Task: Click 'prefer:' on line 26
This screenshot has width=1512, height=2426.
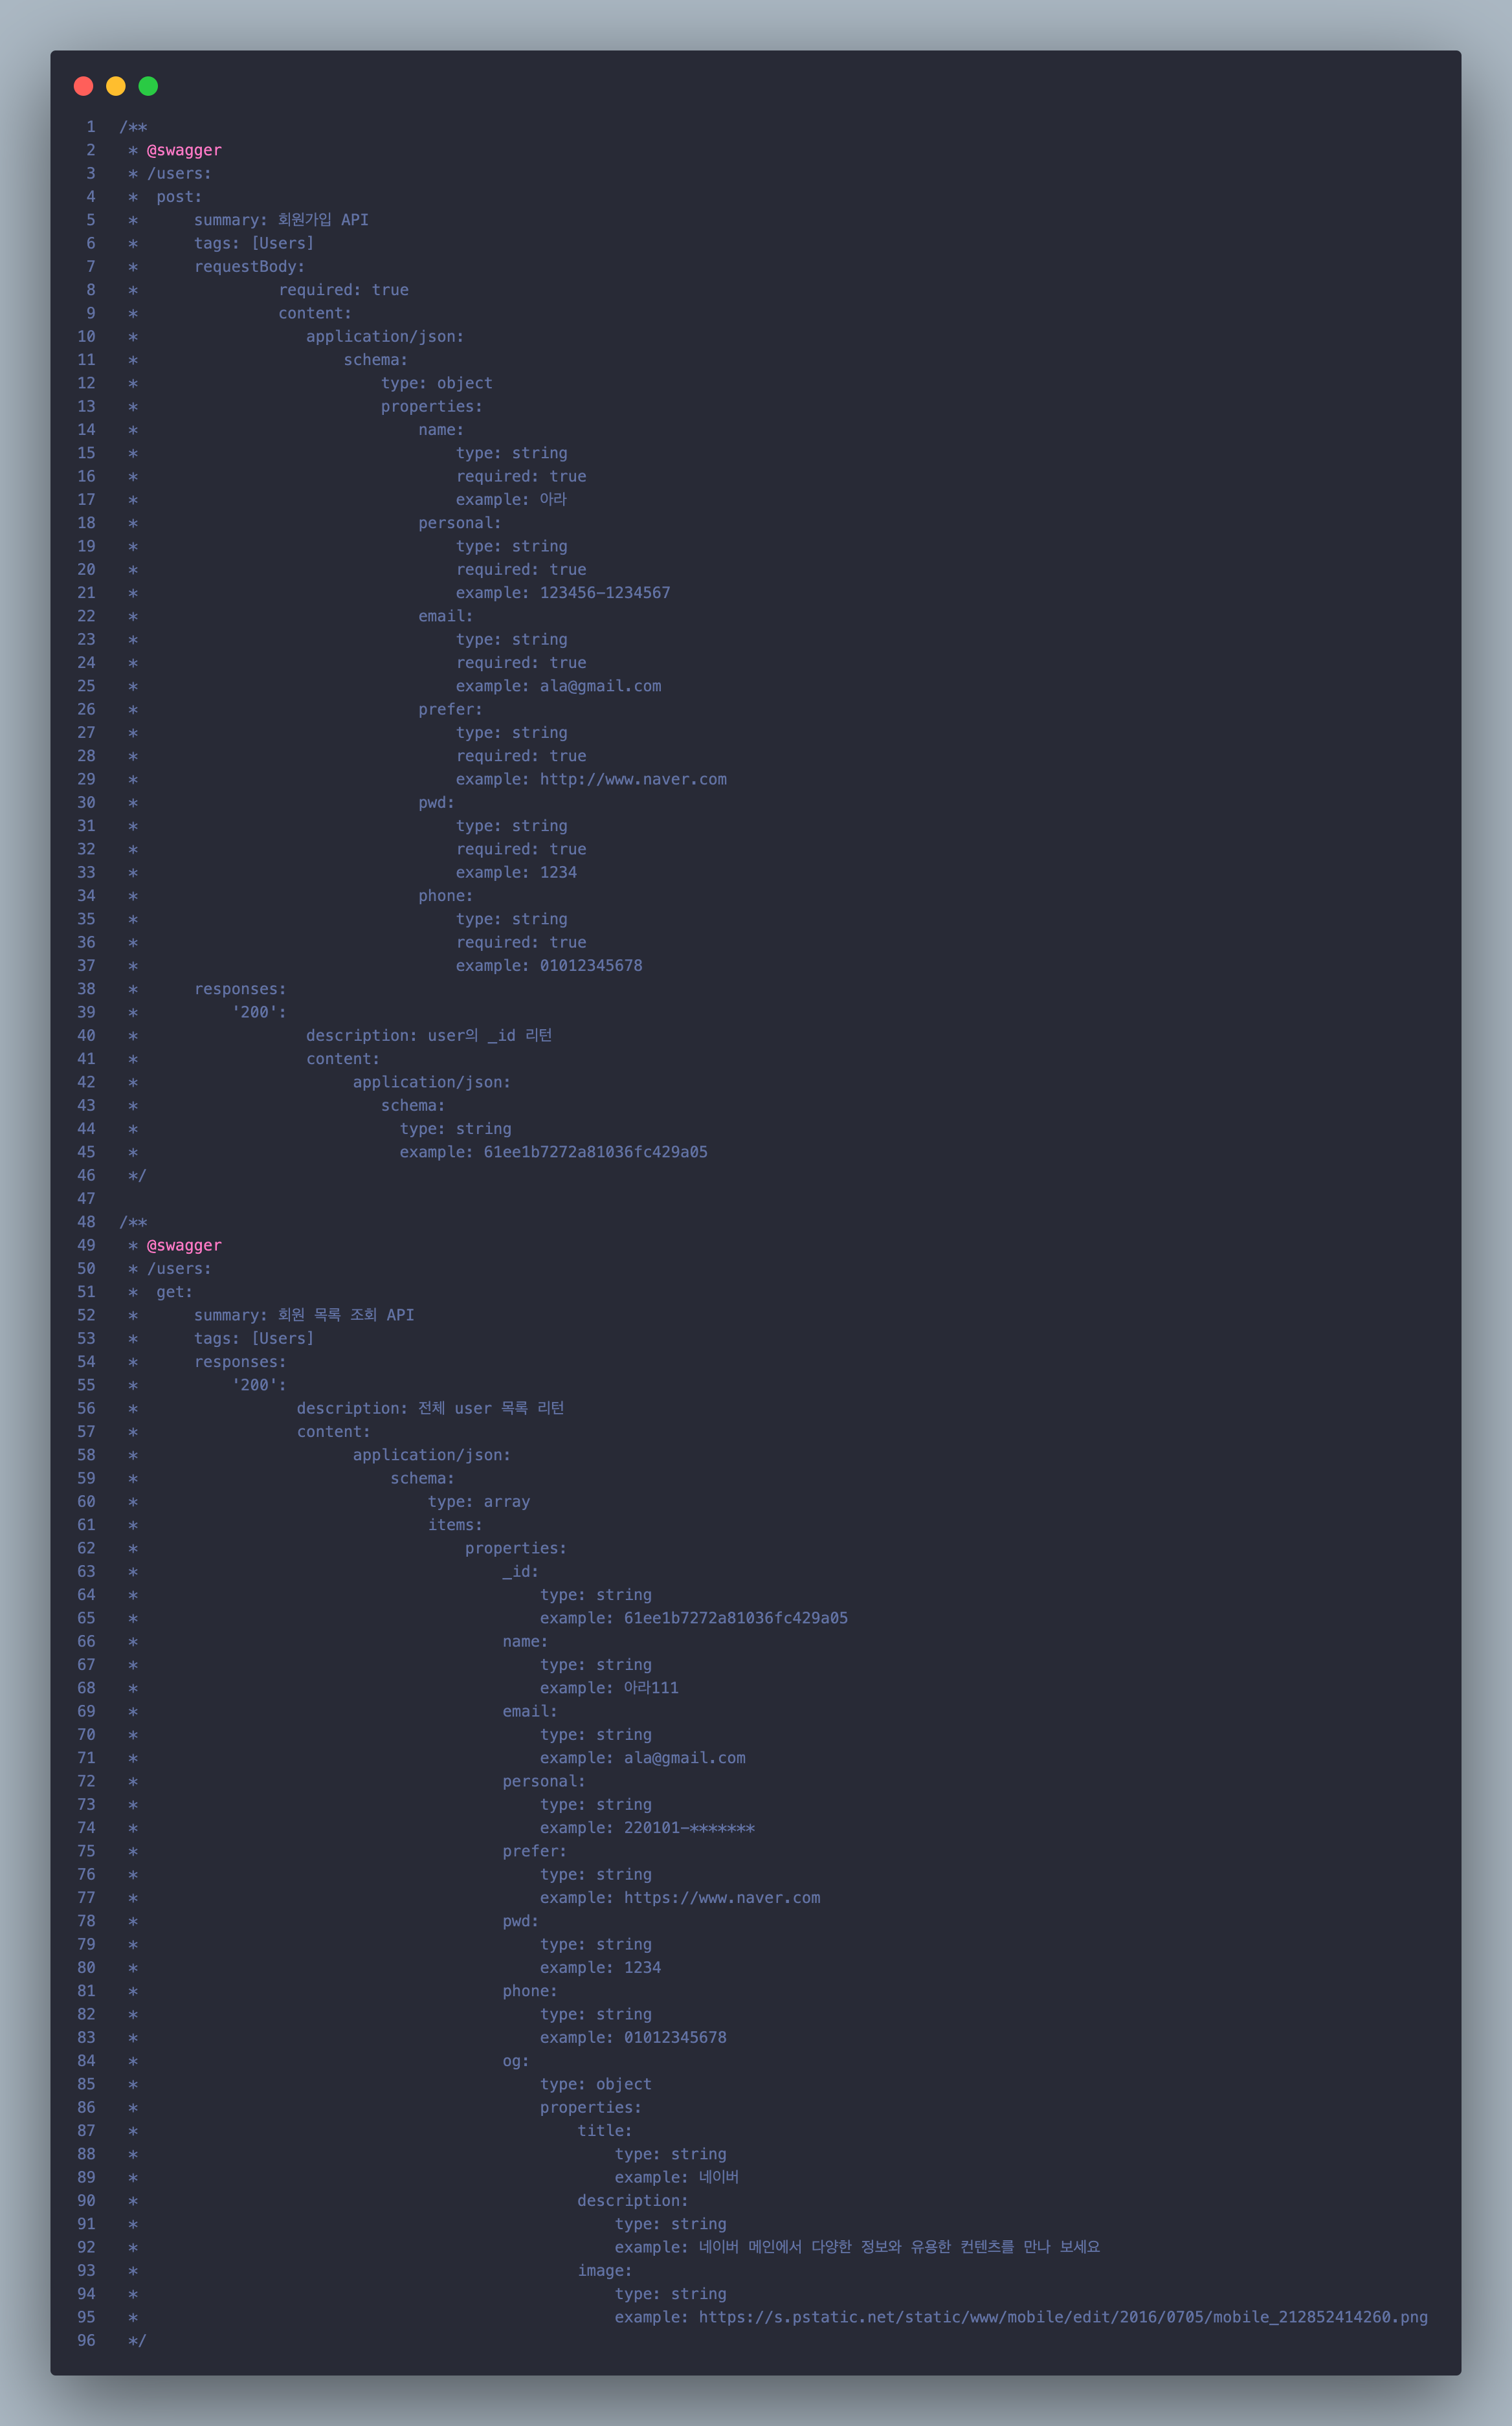Action: (x=450, y=710)
